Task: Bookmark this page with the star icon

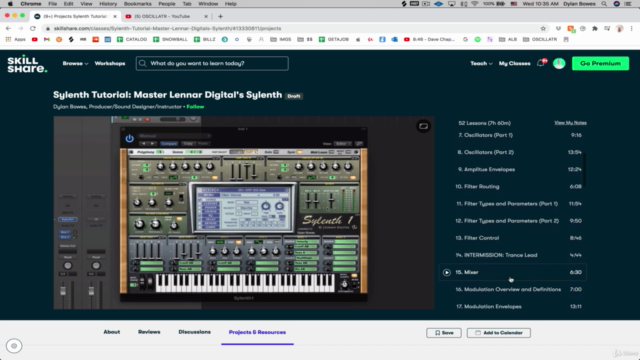Action: coord(543,29)
